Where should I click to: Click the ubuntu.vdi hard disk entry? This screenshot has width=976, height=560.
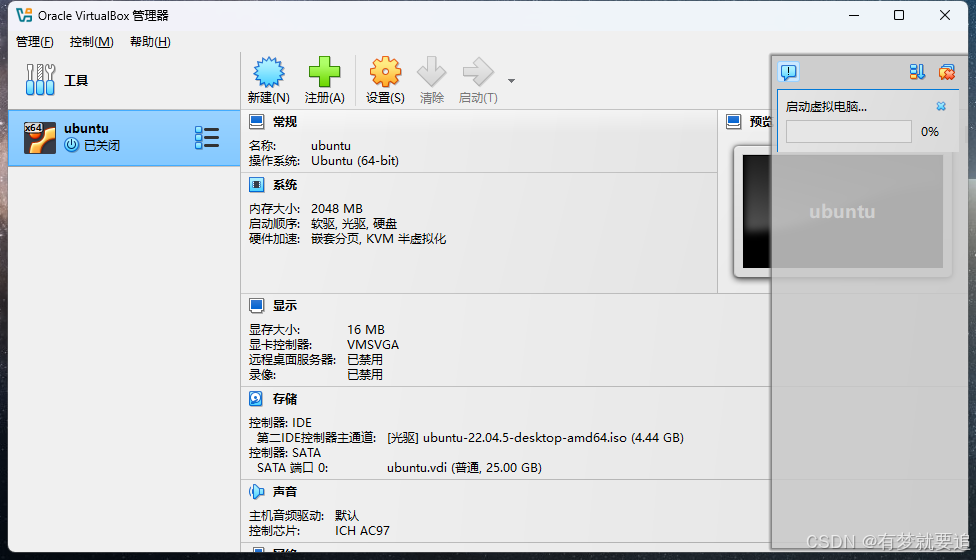[464, 467]
